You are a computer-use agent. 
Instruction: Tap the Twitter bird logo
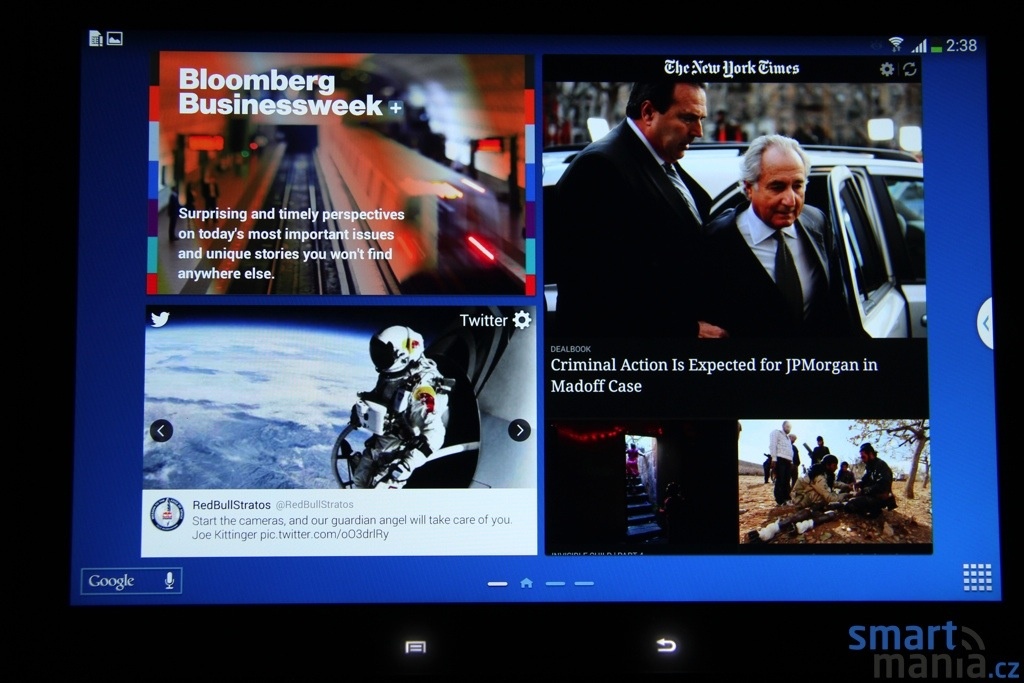(x=160, y=319)
